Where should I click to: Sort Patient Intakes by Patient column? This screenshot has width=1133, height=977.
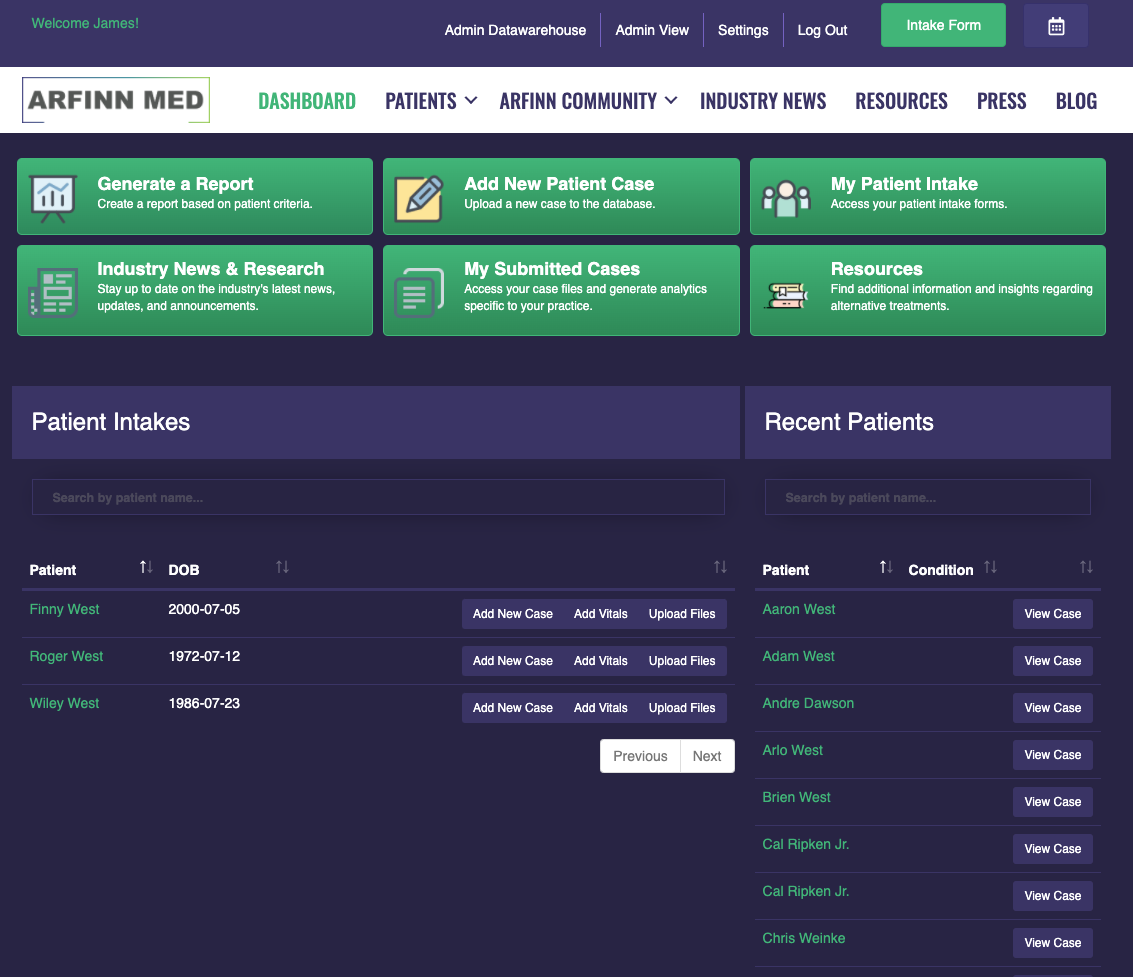(x=146, y=568)
